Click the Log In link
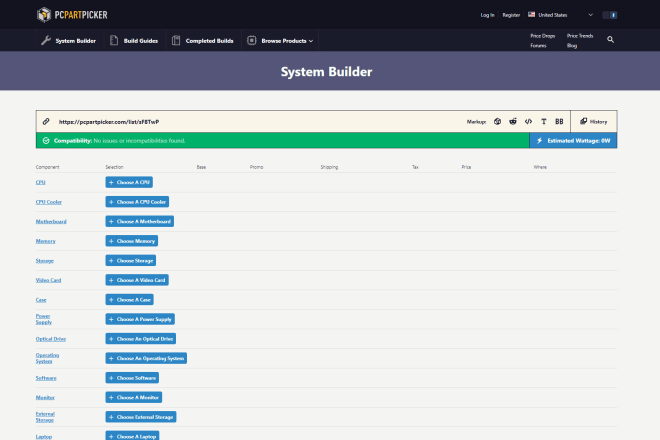 point(487,15)
